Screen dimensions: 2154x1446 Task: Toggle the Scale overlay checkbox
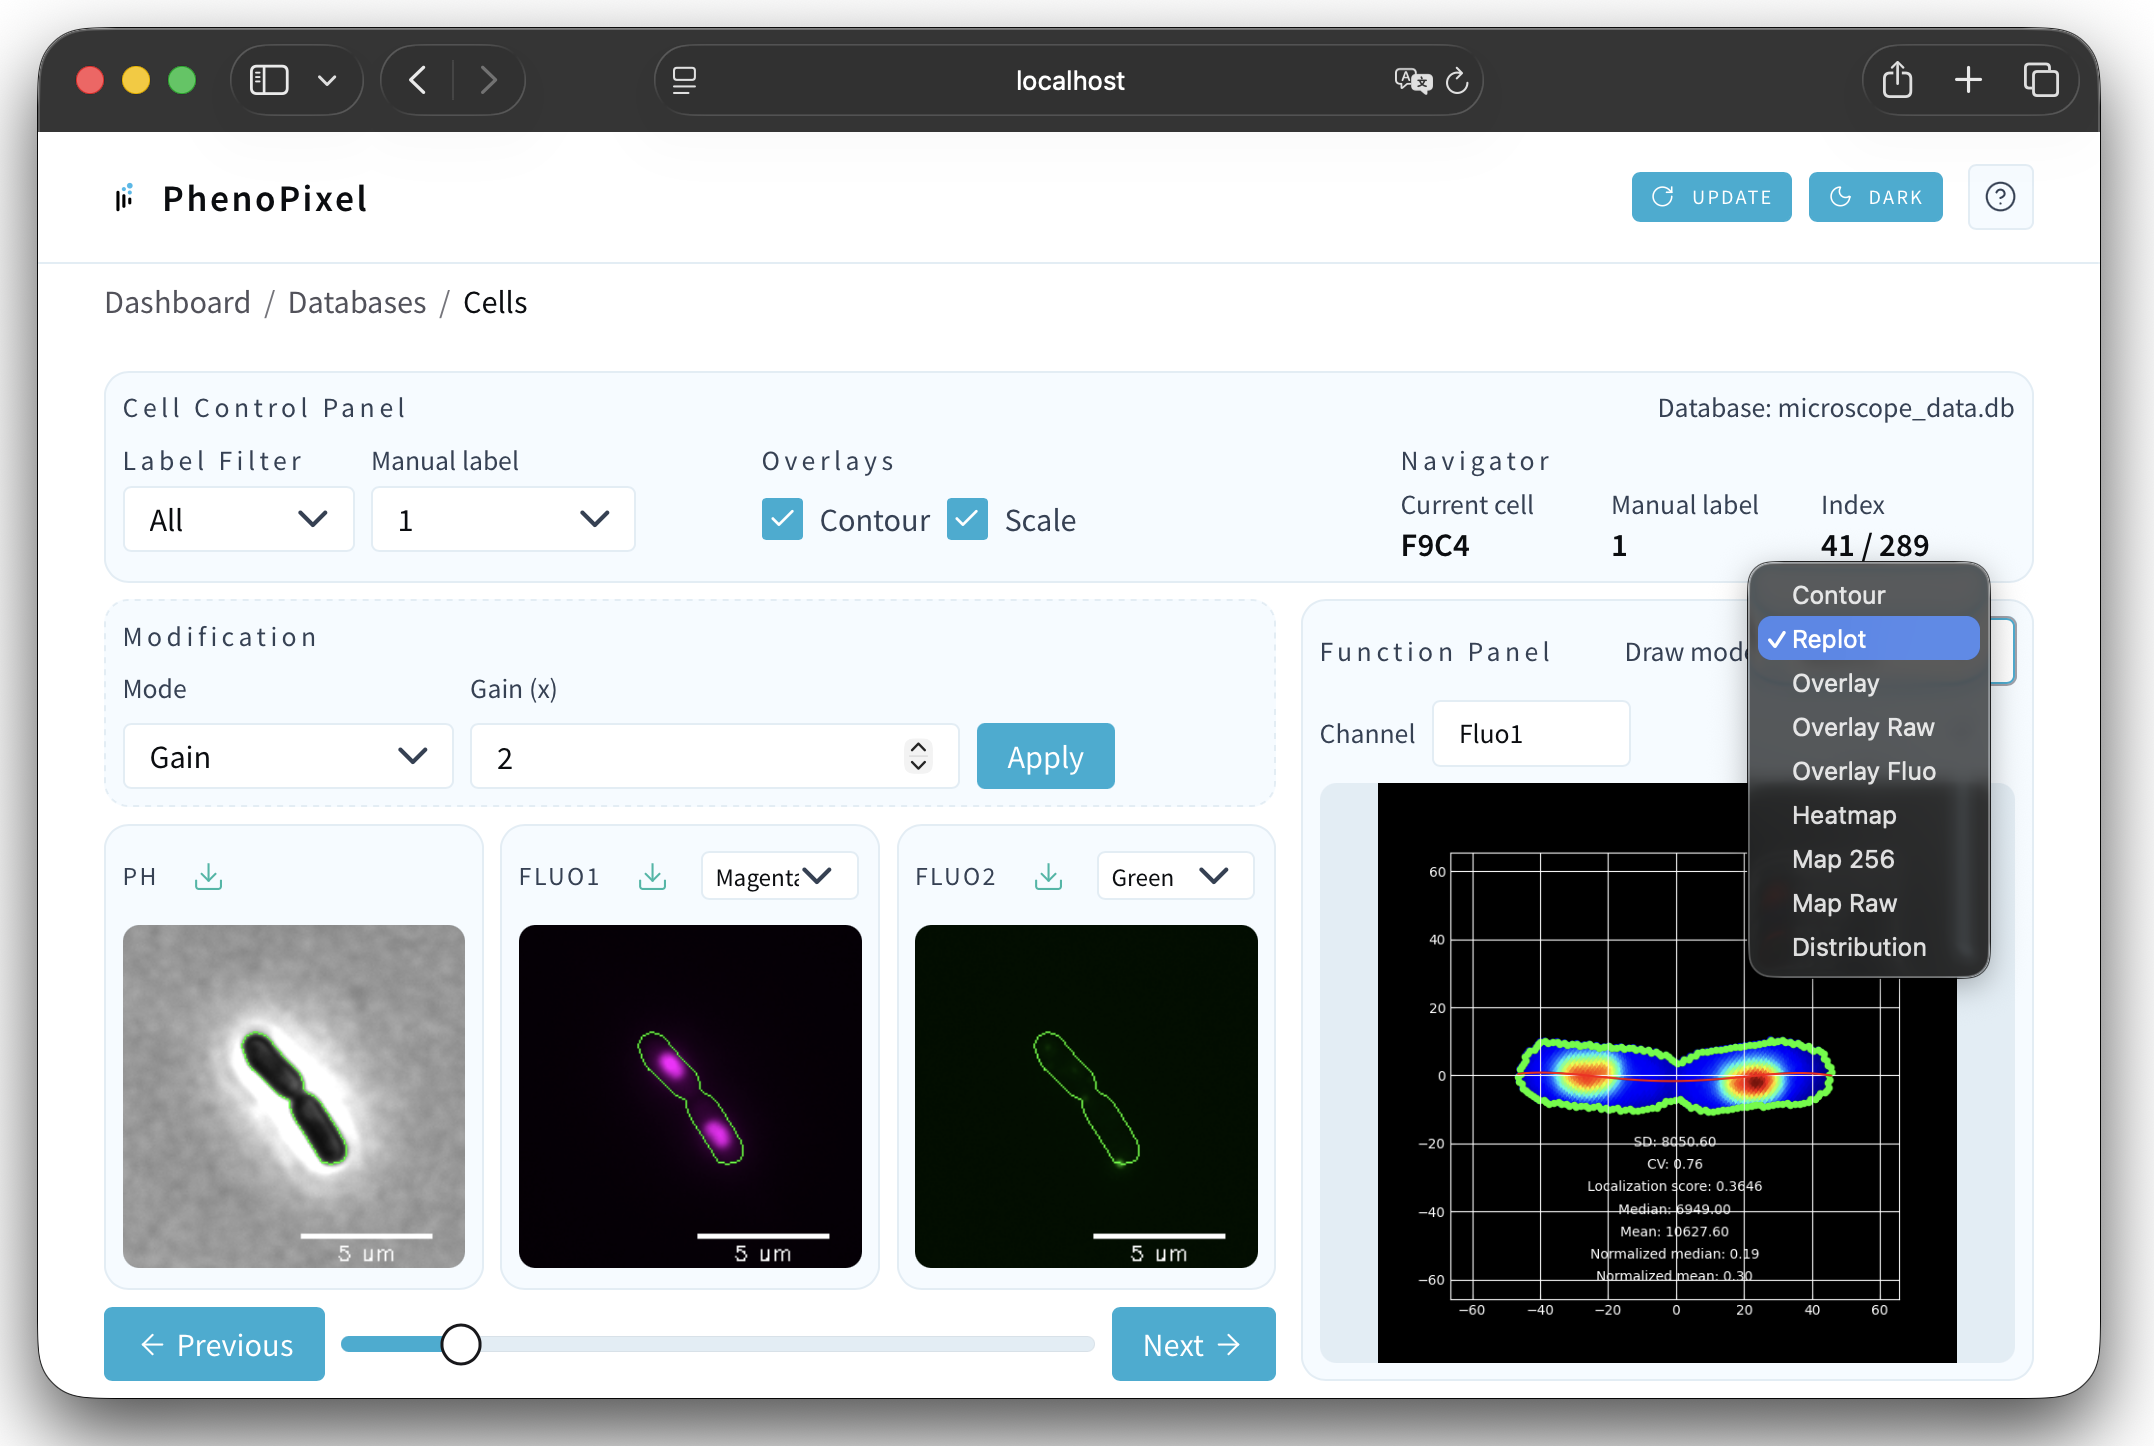(967, 519)
